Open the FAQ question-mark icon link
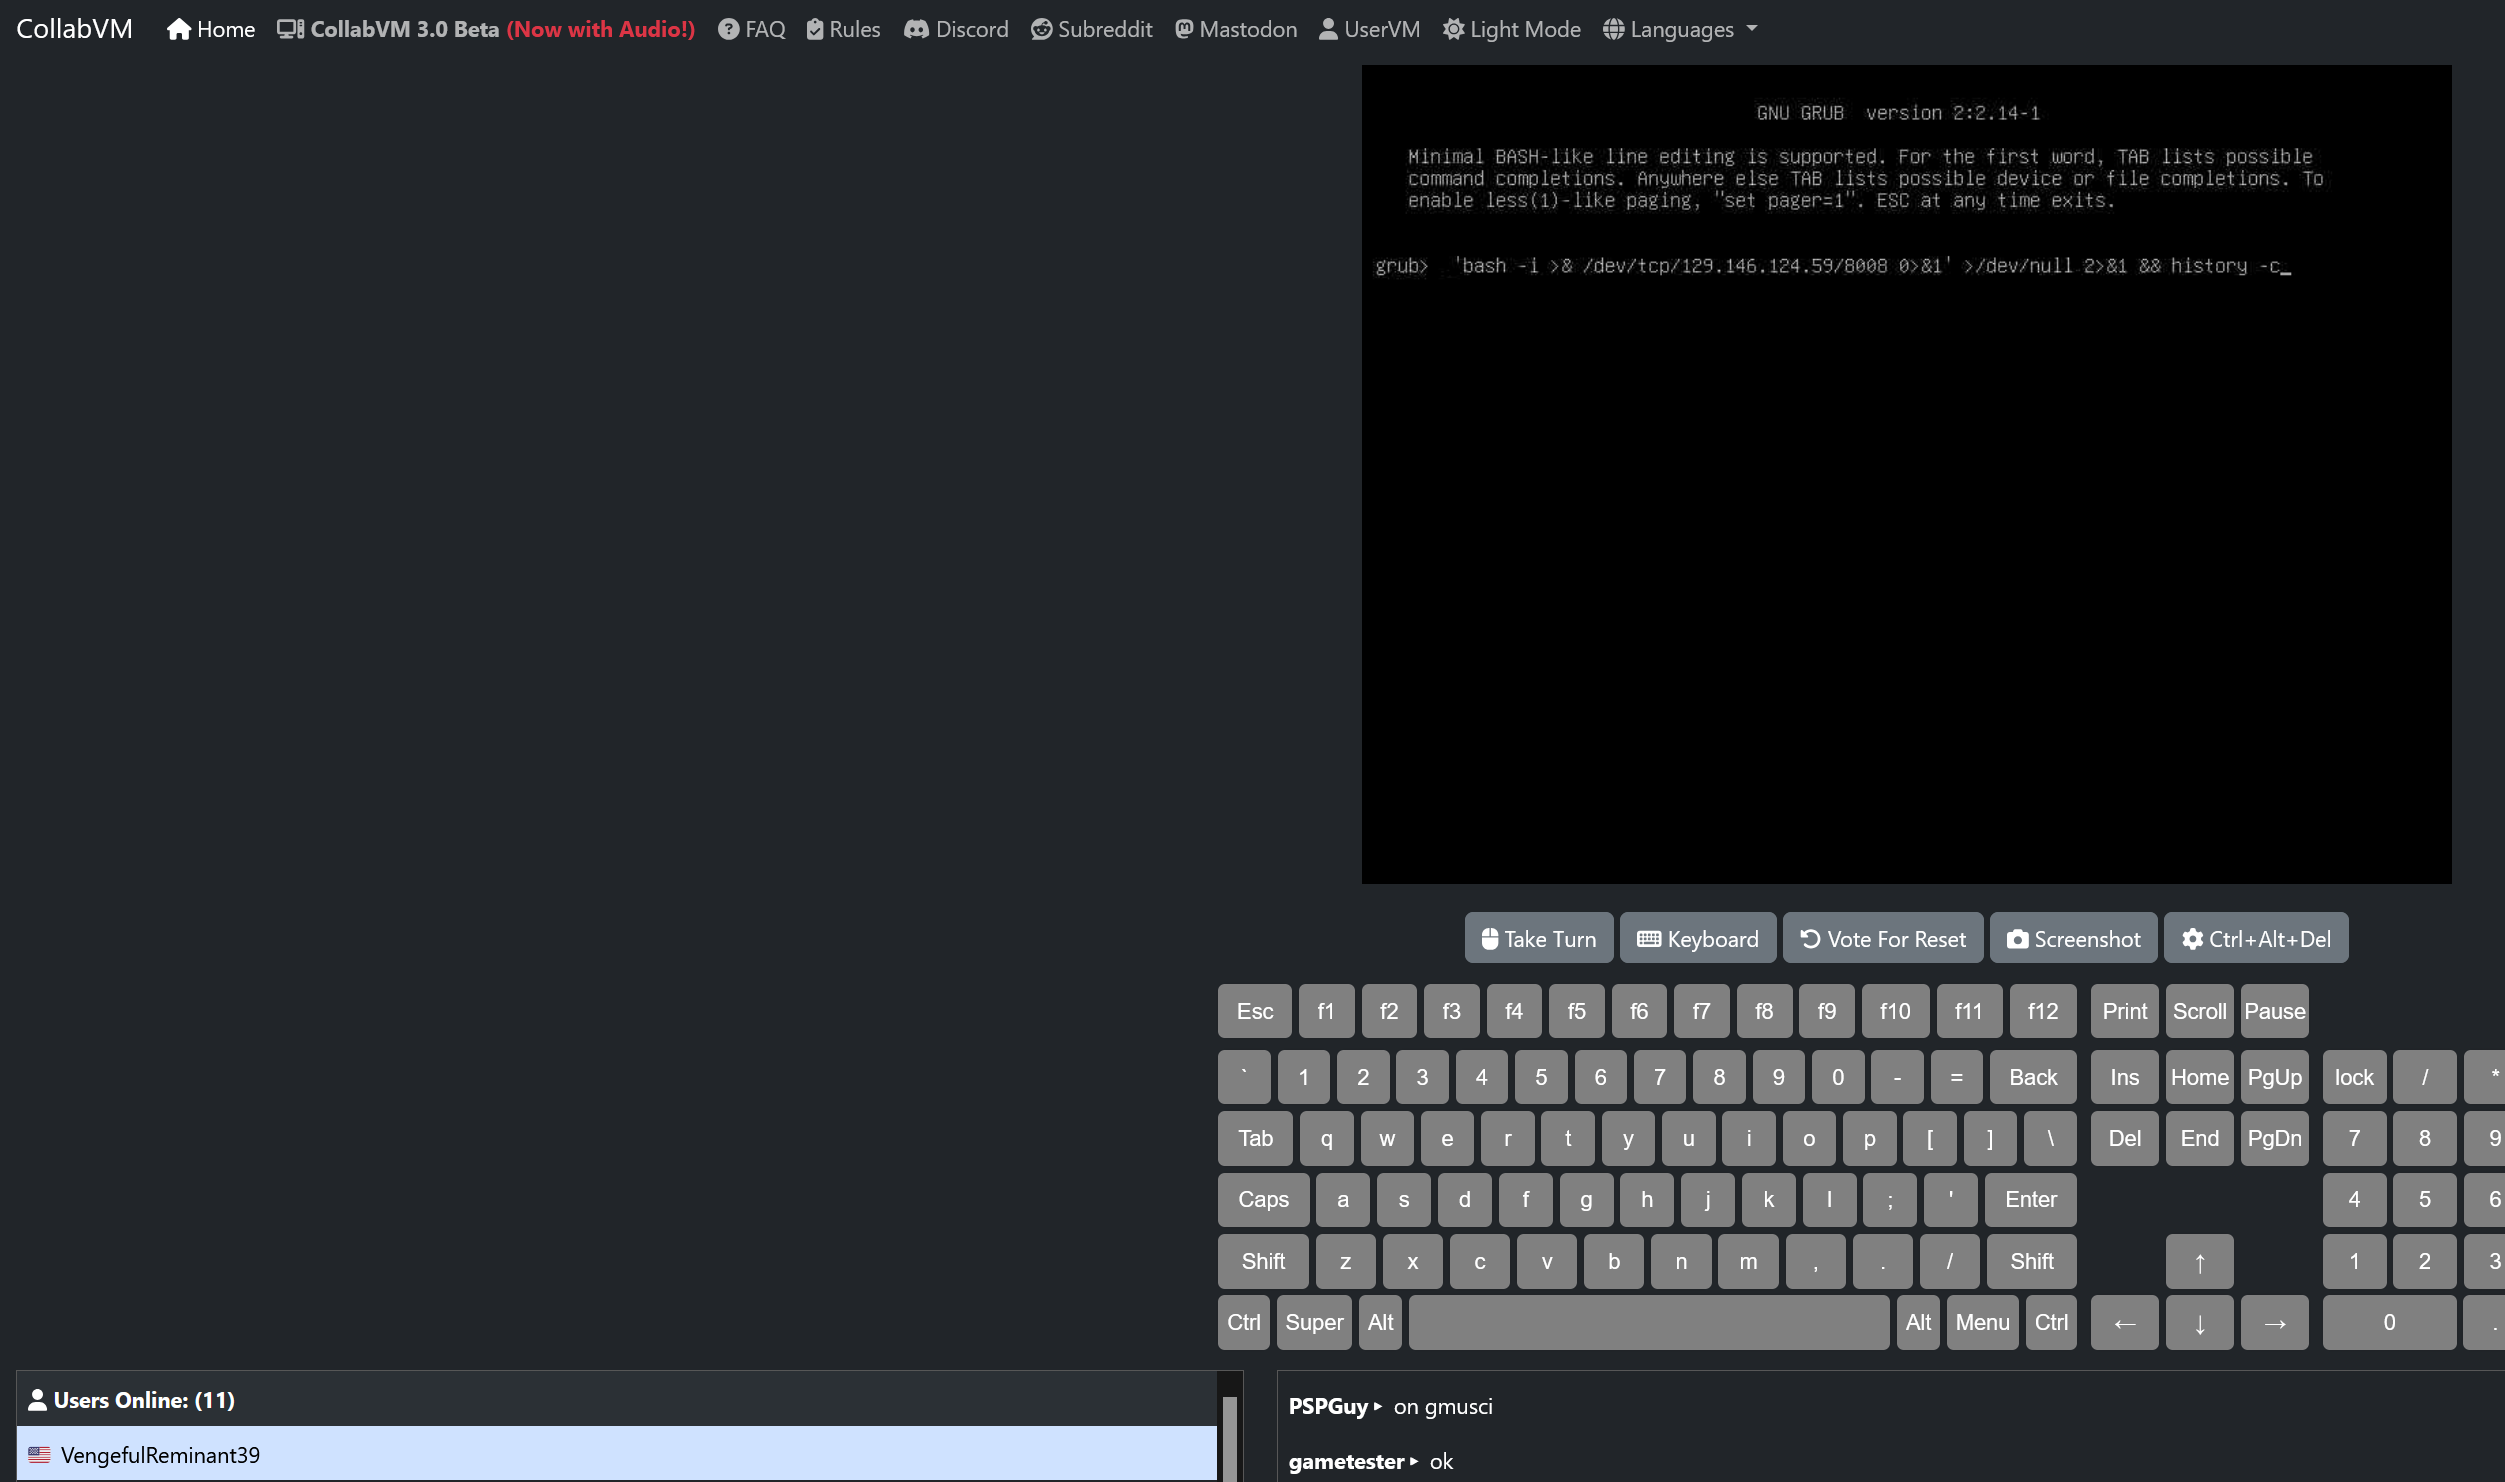 pos(728,29)
